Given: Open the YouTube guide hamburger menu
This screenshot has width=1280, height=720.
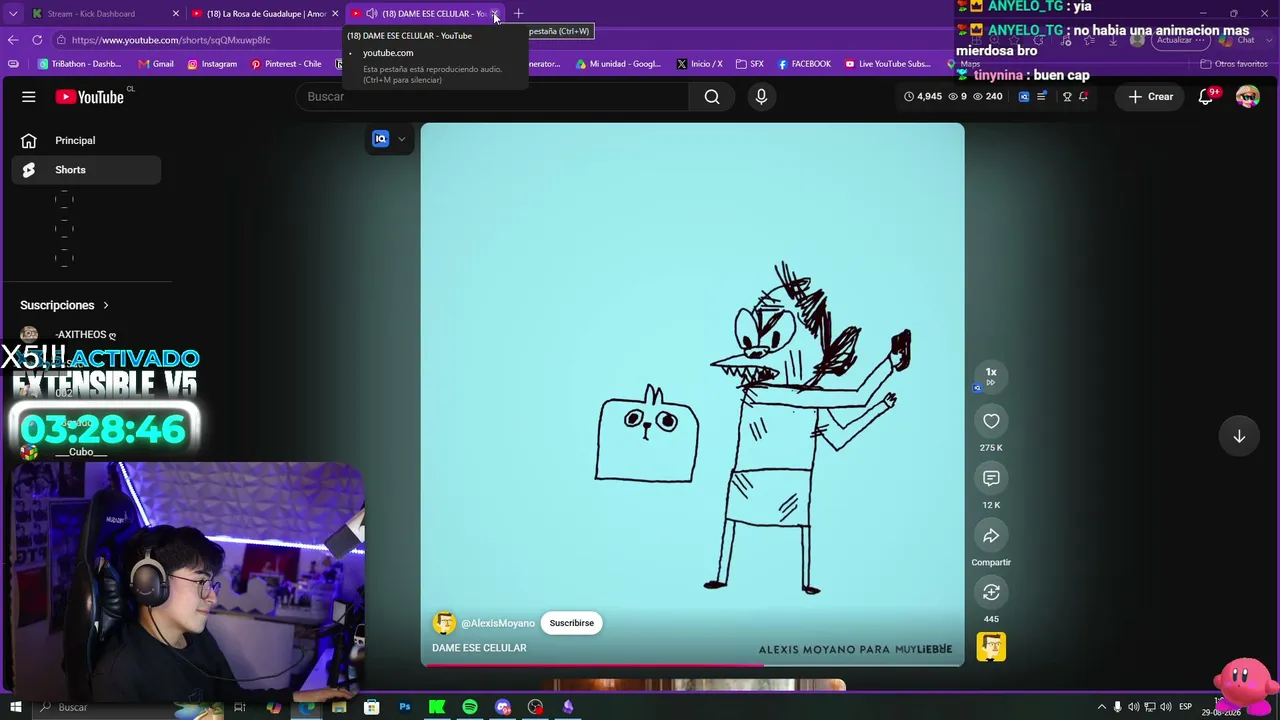Looking at the screenshot, I should (29, 97).
